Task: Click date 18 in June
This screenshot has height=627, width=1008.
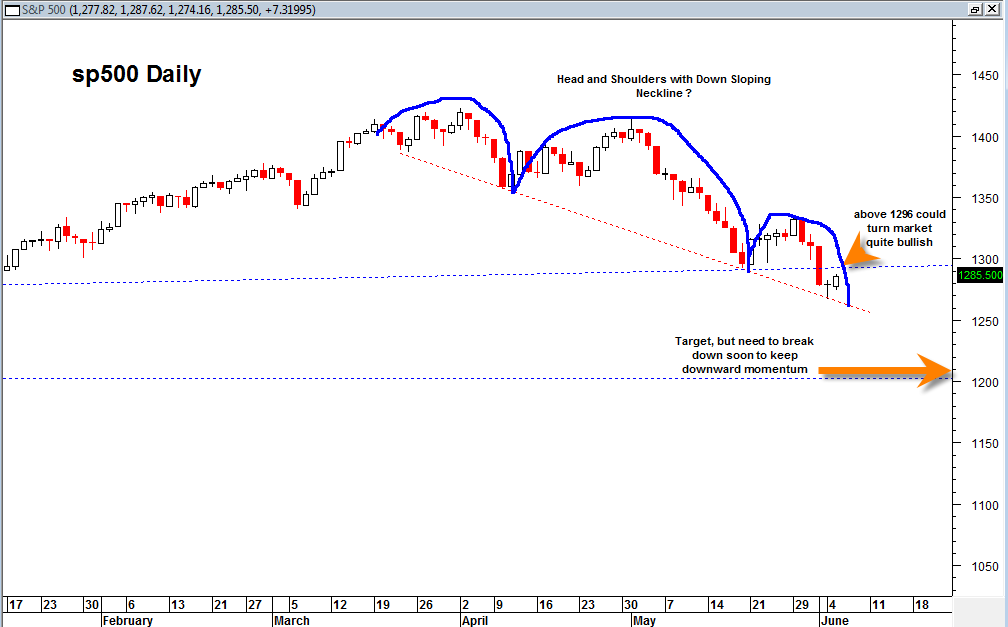Action: point(922,604)
